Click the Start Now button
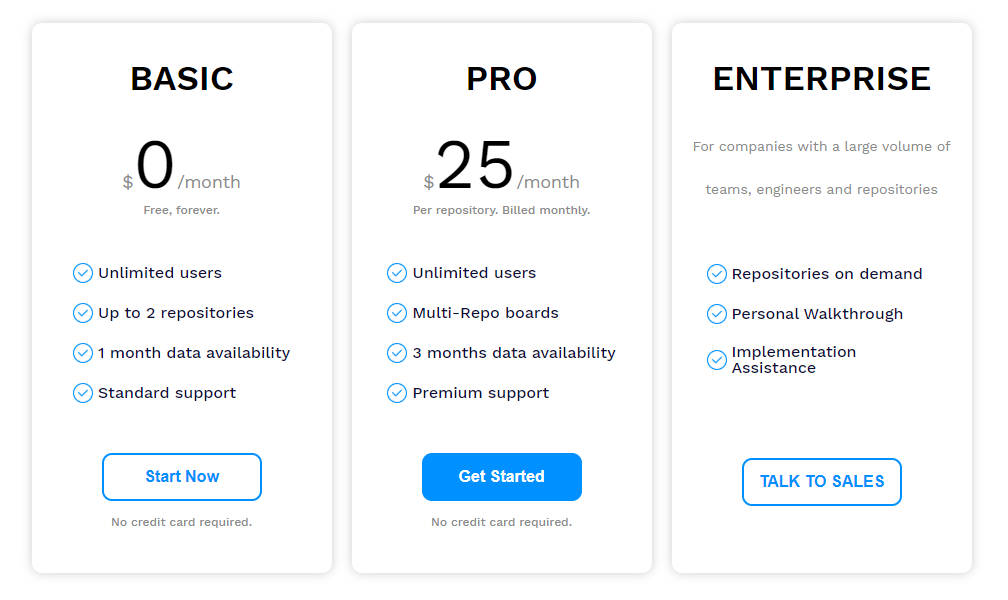1008x600 pixels. (181, 477)
